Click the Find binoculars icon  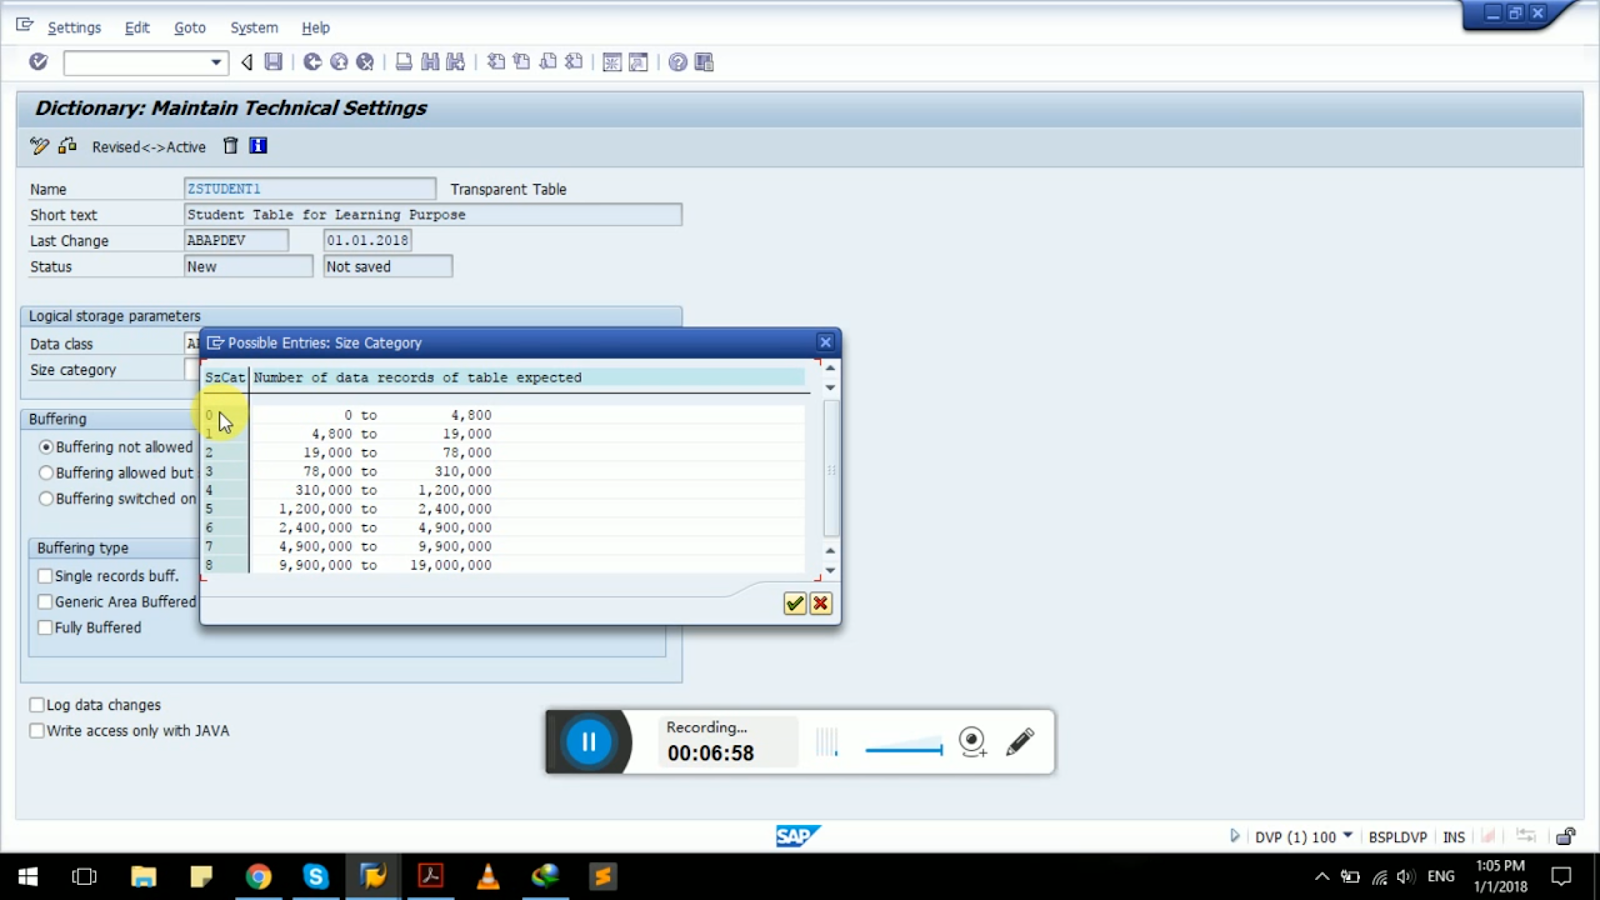coord(428,62)
